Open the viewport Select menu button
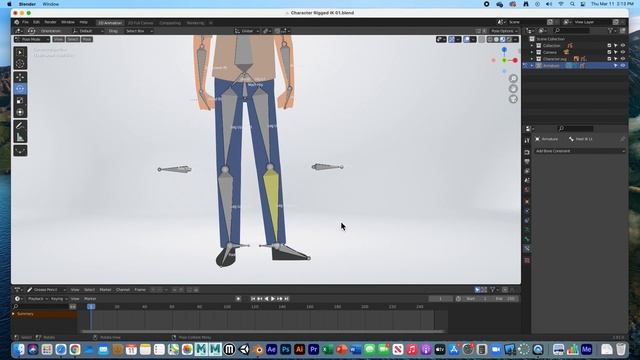This screenshot has width=640, height=360. tap(73, 40)
